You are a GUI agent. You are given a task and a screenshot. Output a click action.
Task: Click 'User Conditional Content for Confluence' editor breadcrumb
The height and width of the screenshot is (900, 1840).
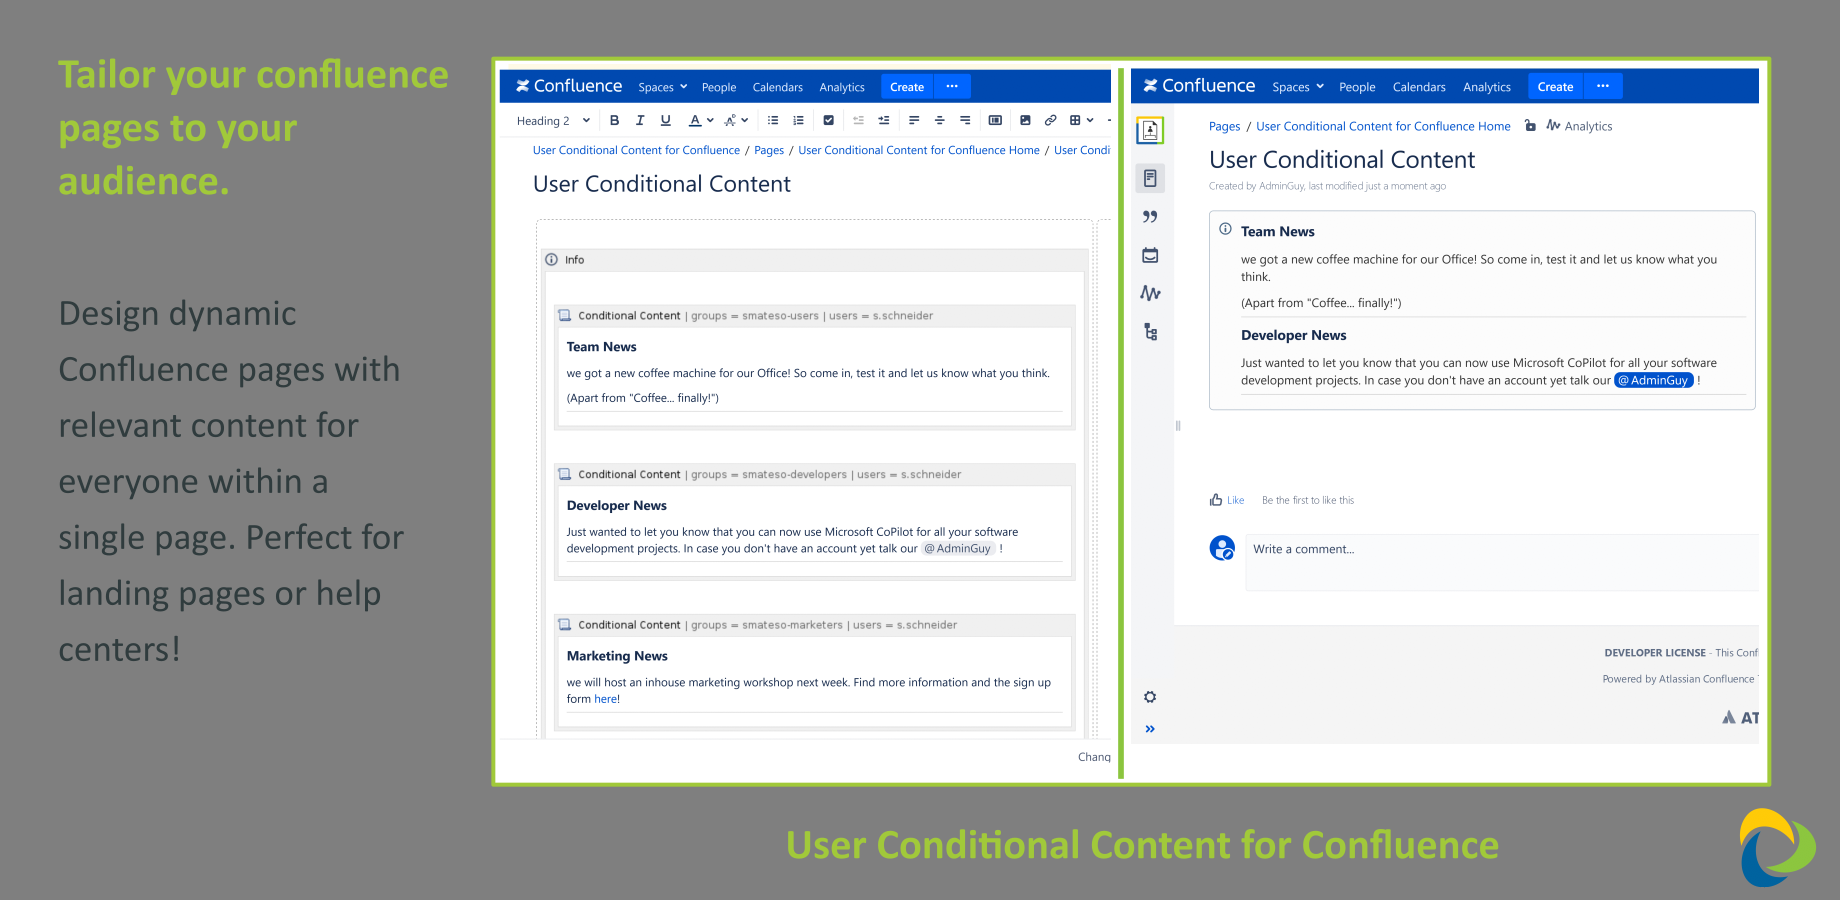click(636, 150)
